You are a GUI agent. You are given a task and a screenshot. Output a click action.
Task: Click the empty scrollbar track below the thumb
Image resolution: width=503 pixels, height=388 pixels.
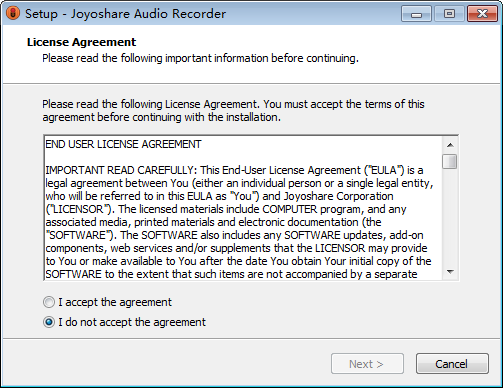pos(450,217)
